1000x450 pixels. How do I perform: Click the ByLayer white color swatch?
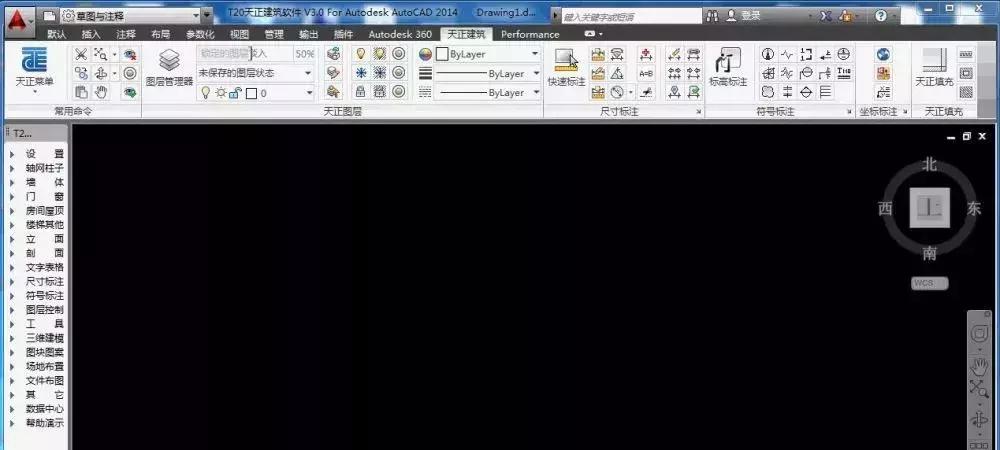pyautogui.click(x=442, y=55)
